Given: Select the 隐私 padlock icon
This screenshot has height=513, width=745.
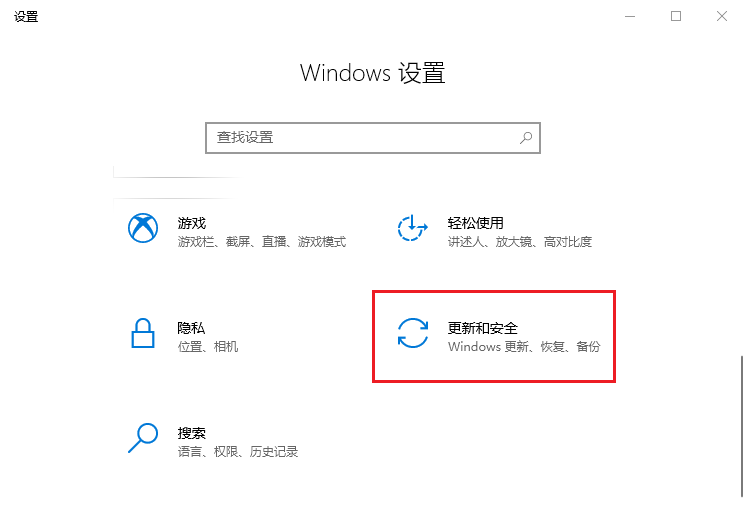Looking at the screenshot, I should coord(143,333).
